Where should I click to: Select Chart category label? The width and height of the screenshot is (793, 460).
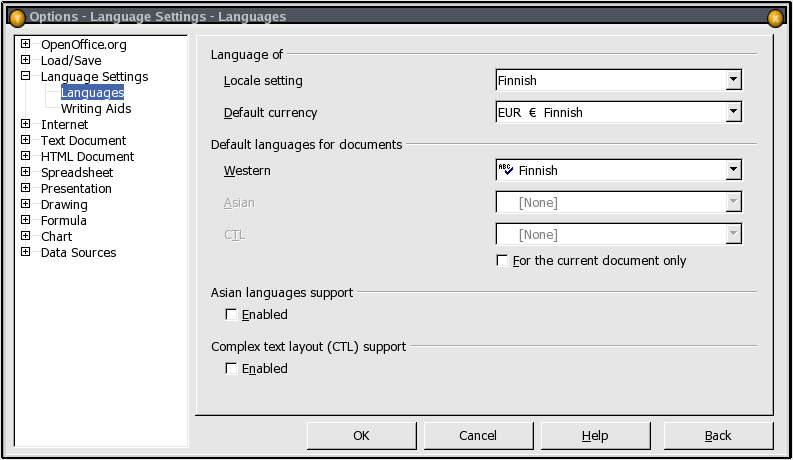tap(56, 237)
